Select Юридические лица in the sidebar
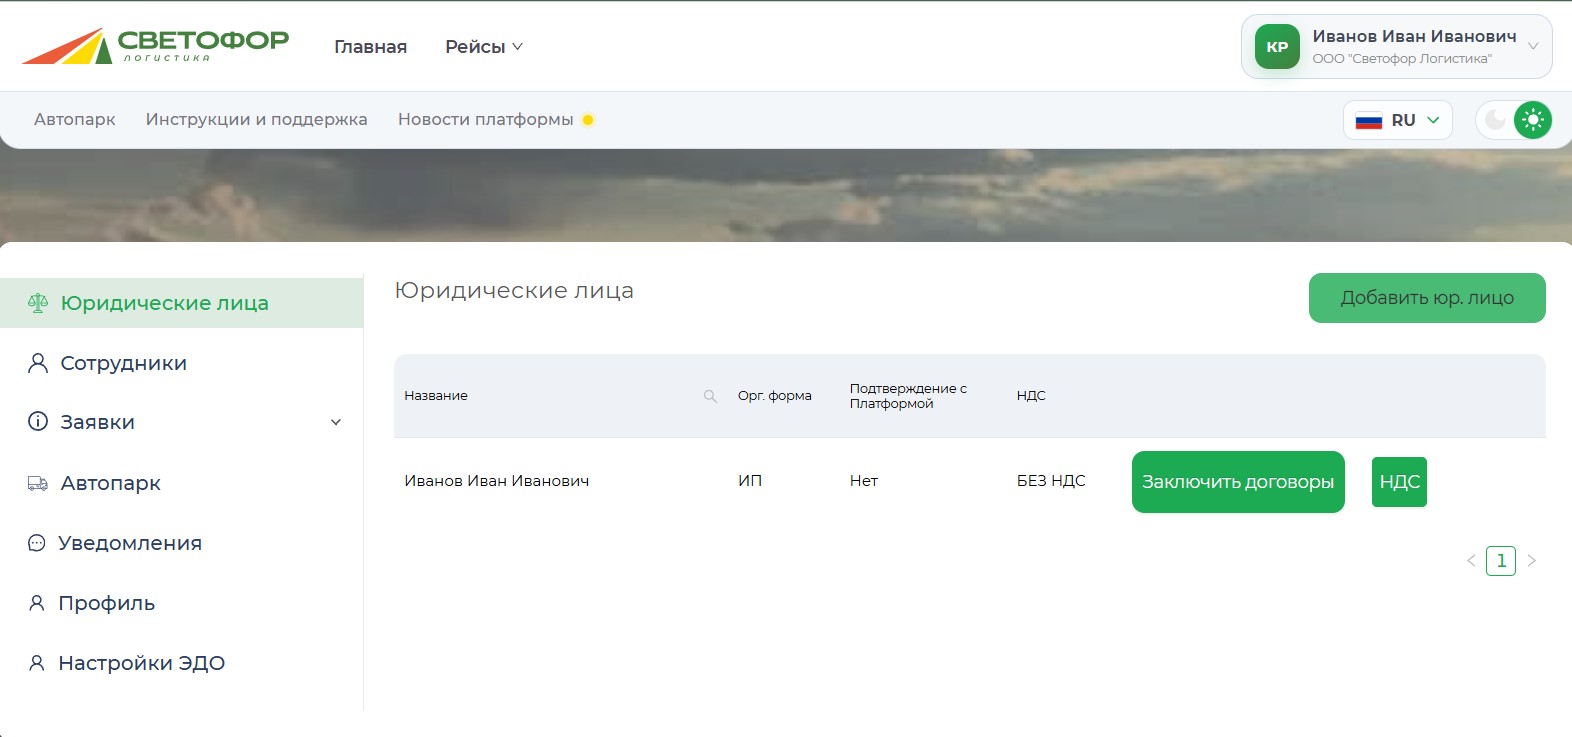1572x737 pixels. (182, 303)
